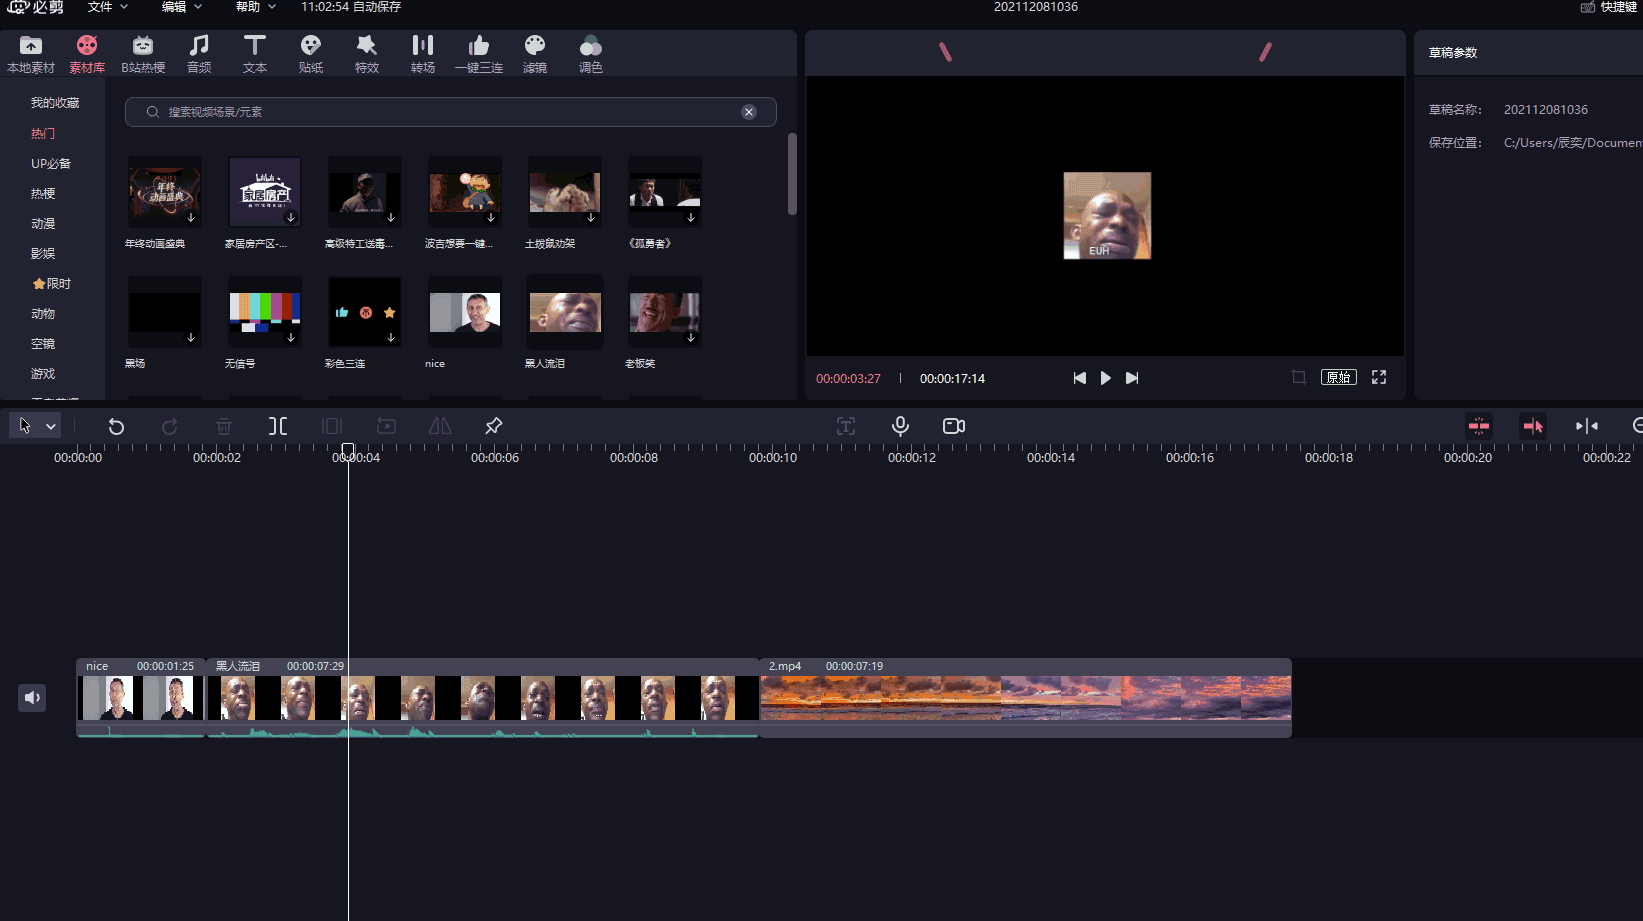
Task: Click the pin icon in timeline toolbar
Action: [493, 426]
